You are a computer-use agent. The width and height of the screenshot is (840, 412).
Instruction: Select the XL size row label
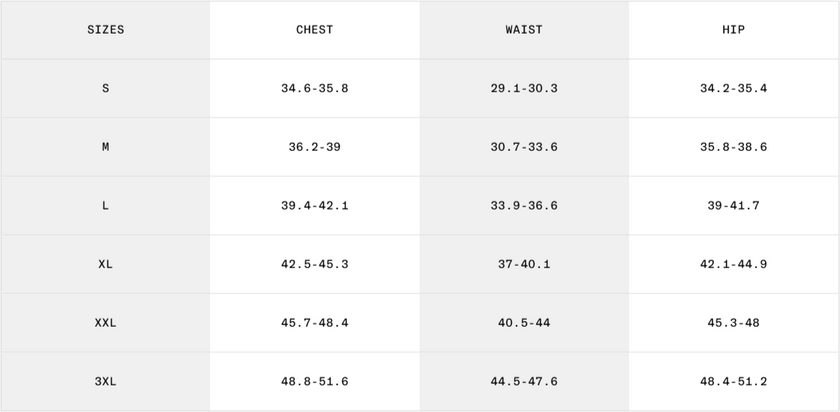pos(105,265)
